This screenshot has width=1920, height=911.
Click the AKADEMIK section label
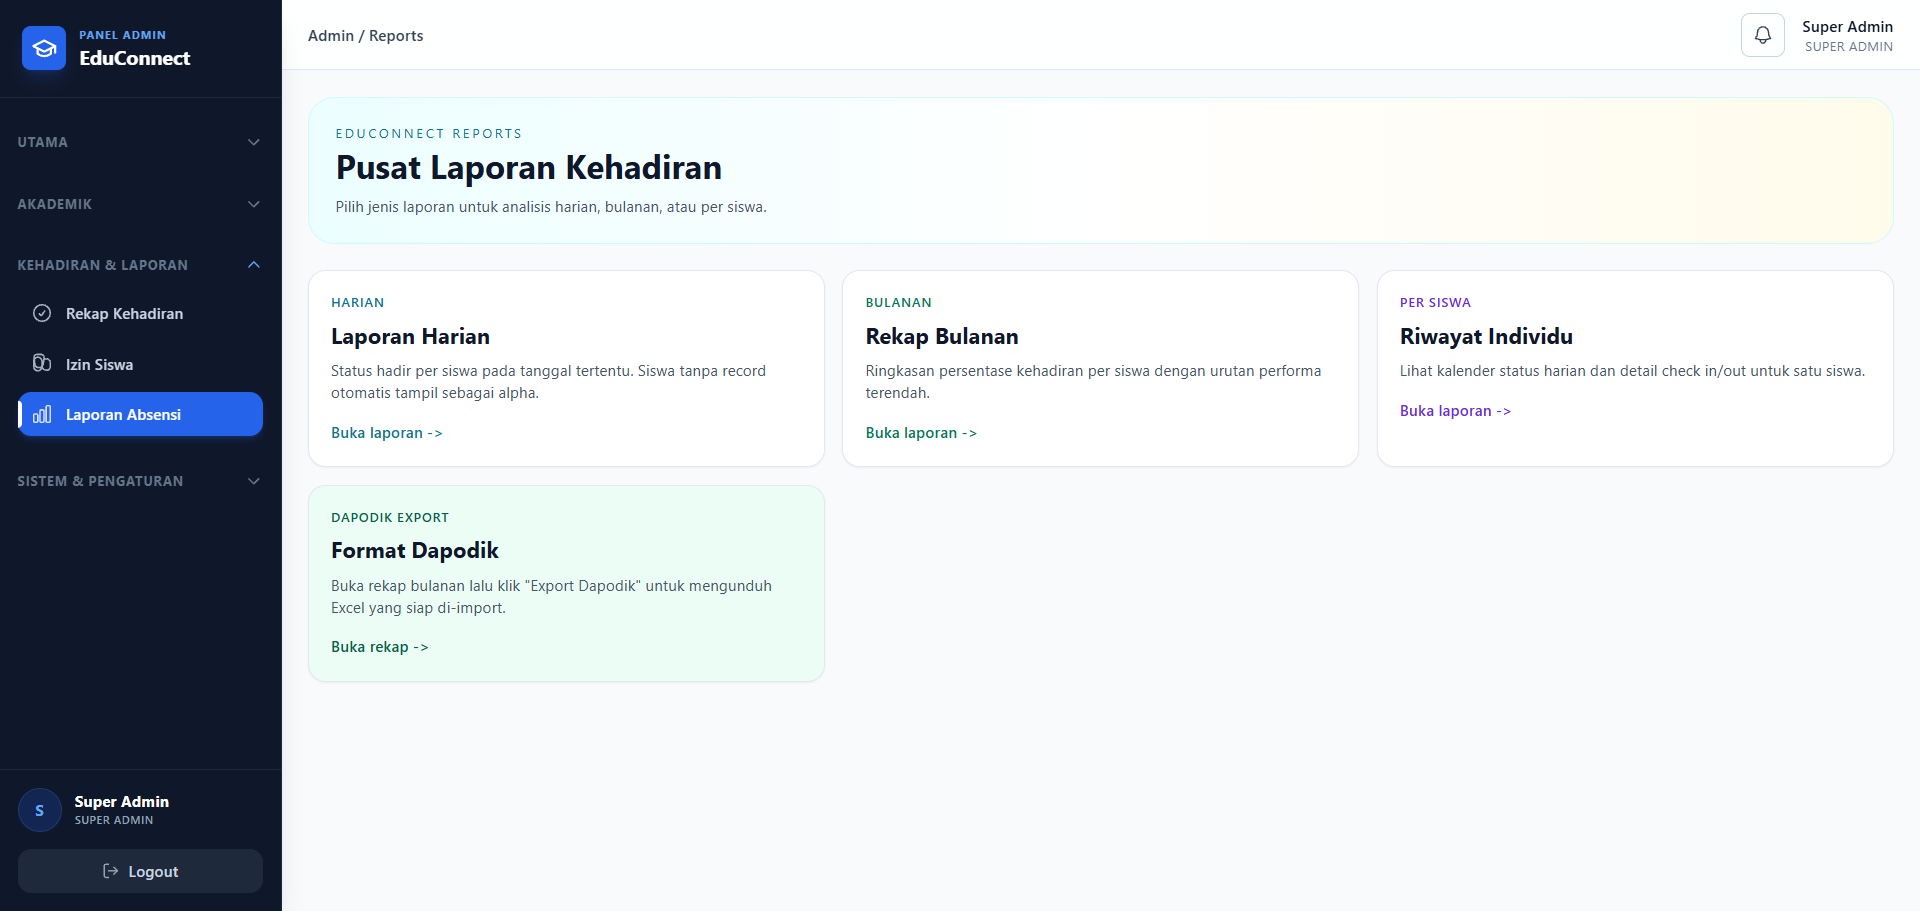coord(55,204)
